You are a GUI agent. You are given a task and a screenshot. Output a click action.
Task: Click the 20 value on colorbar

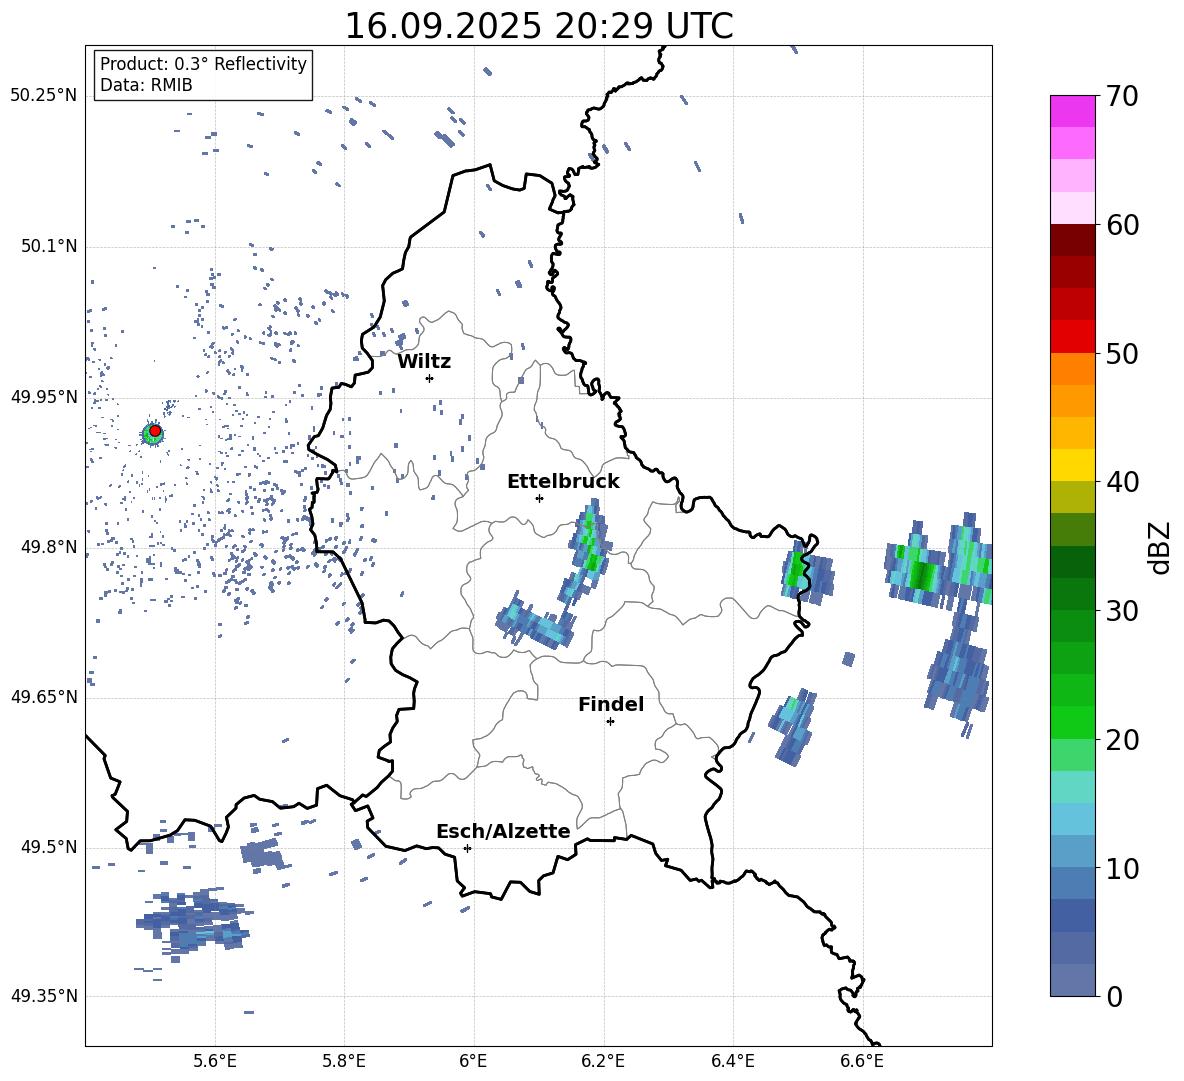pyautogui.click(x=1122, y=739)
